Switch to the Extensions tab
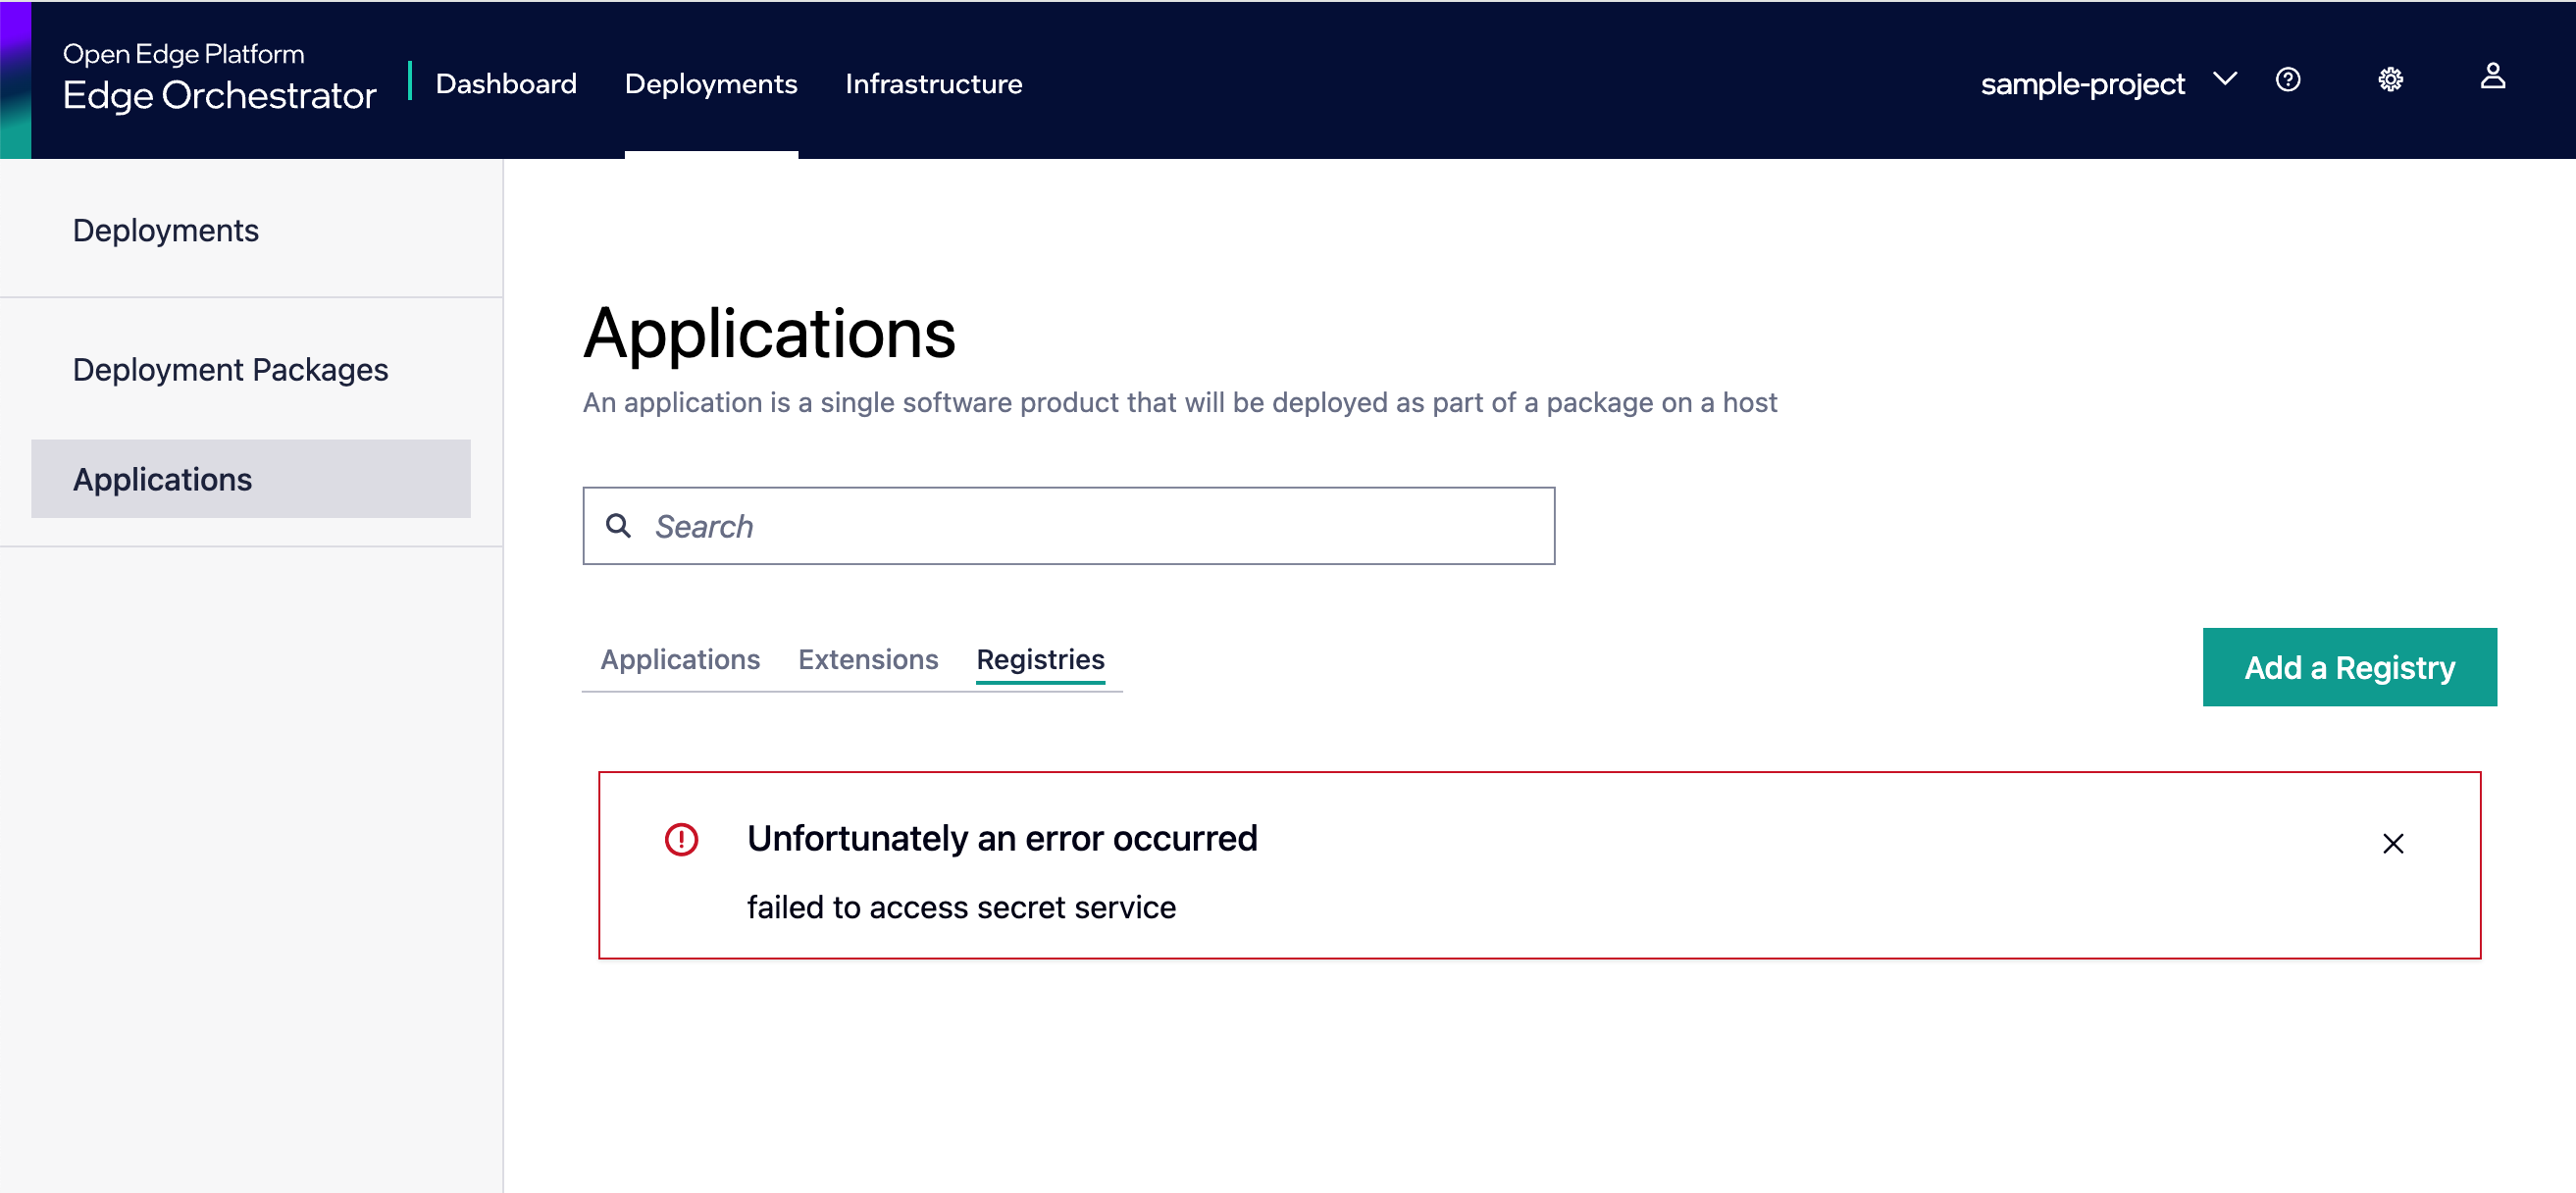 click(867, 659)
